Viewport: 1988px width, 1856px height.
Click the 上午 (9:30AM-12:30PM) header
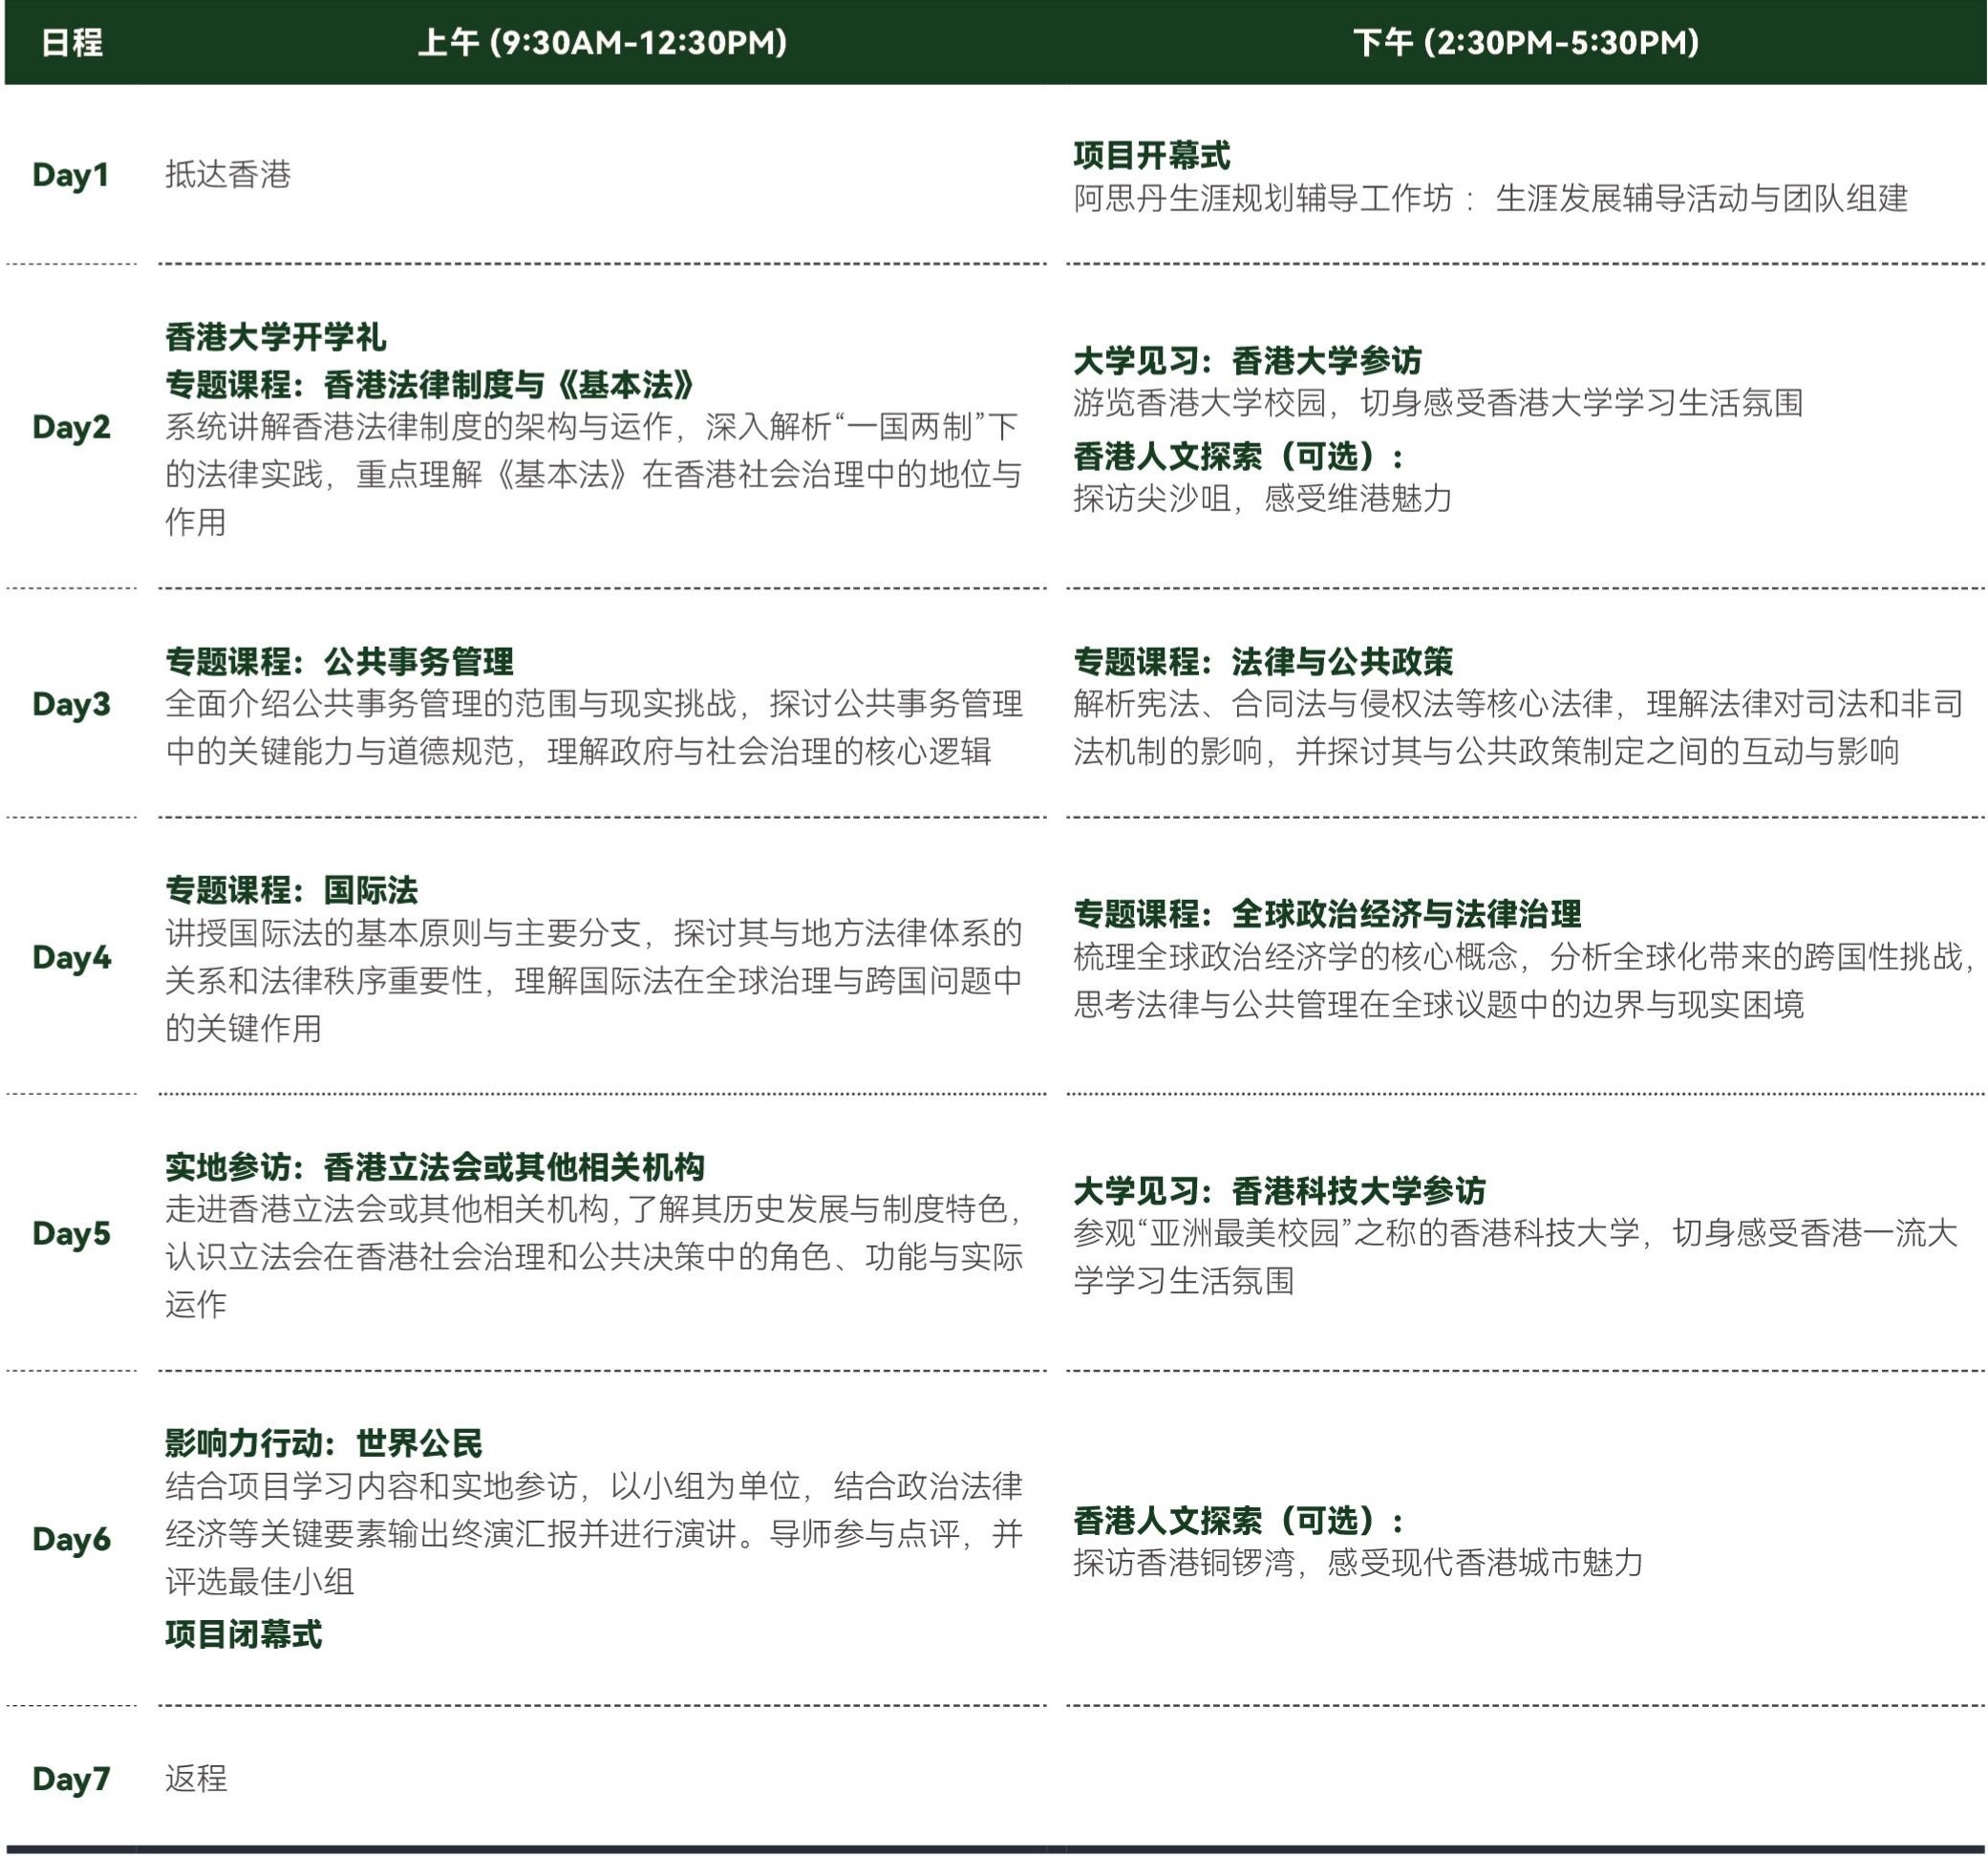click(602, 43)
